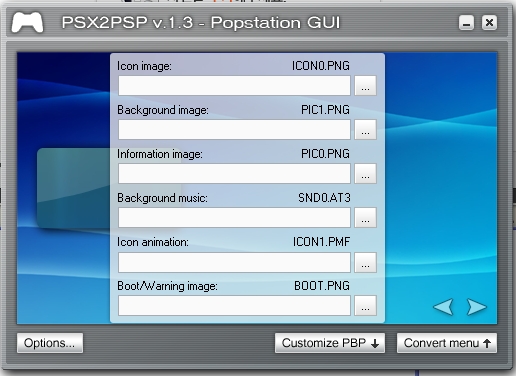Click the 'Boot/Warning image:' label
516x376 pixels.
tap(167, 286)
